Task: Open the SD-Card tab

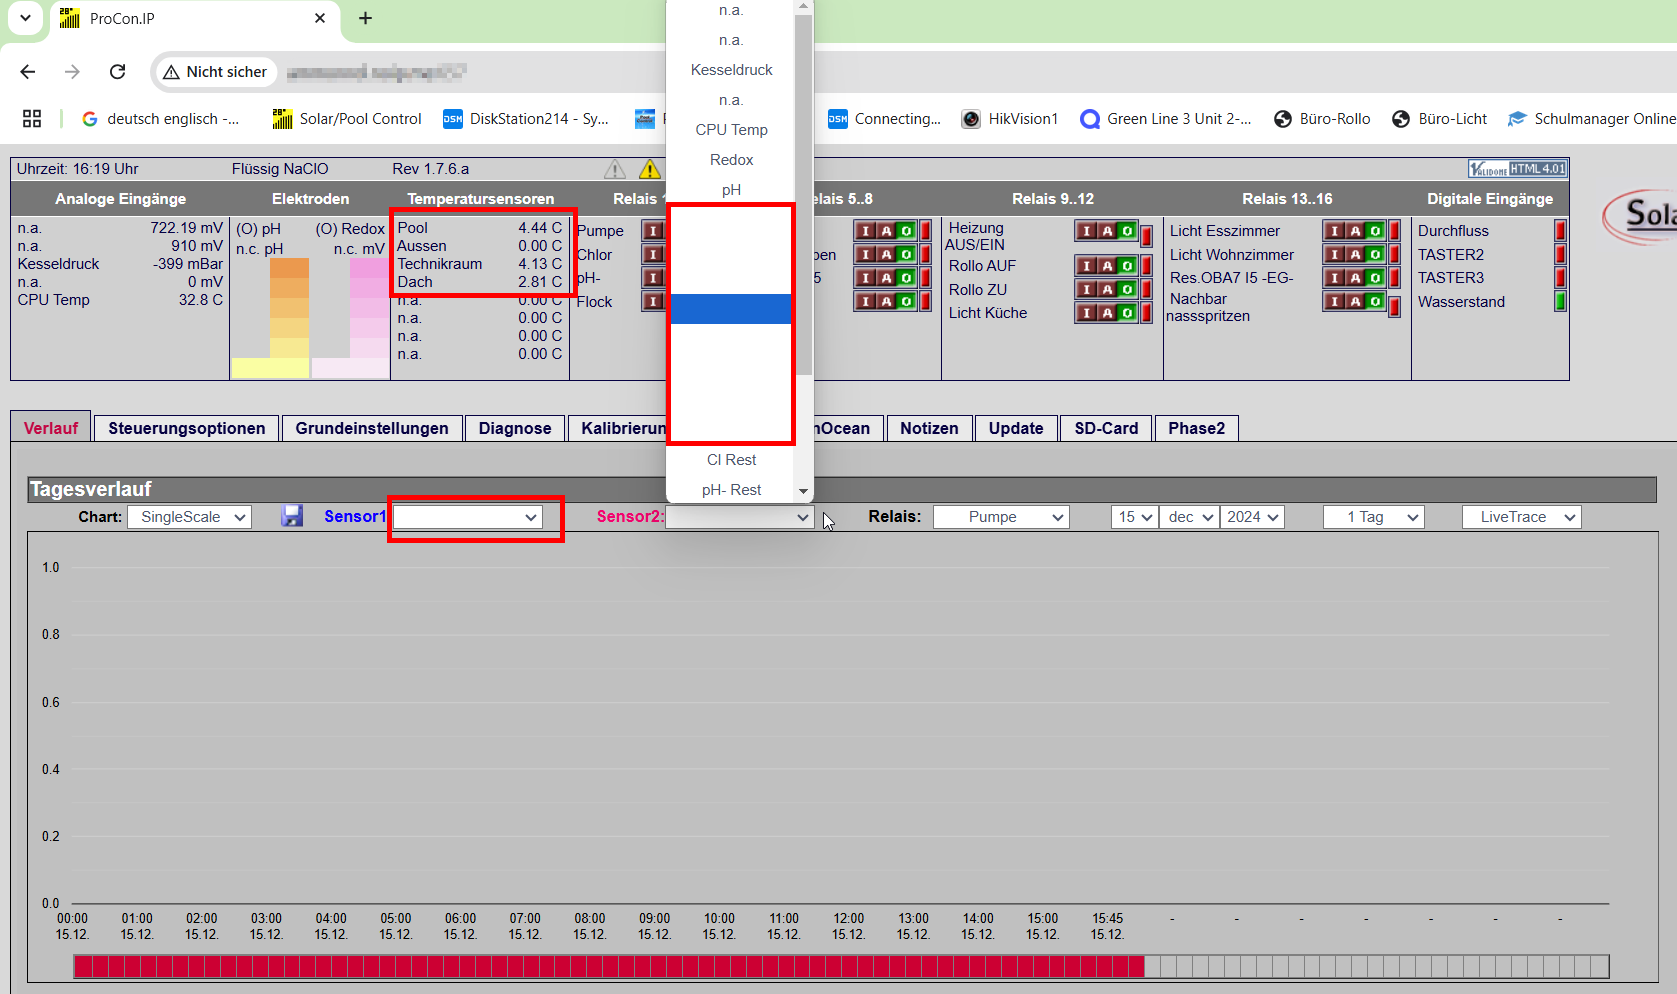Action: point(1106,428)
